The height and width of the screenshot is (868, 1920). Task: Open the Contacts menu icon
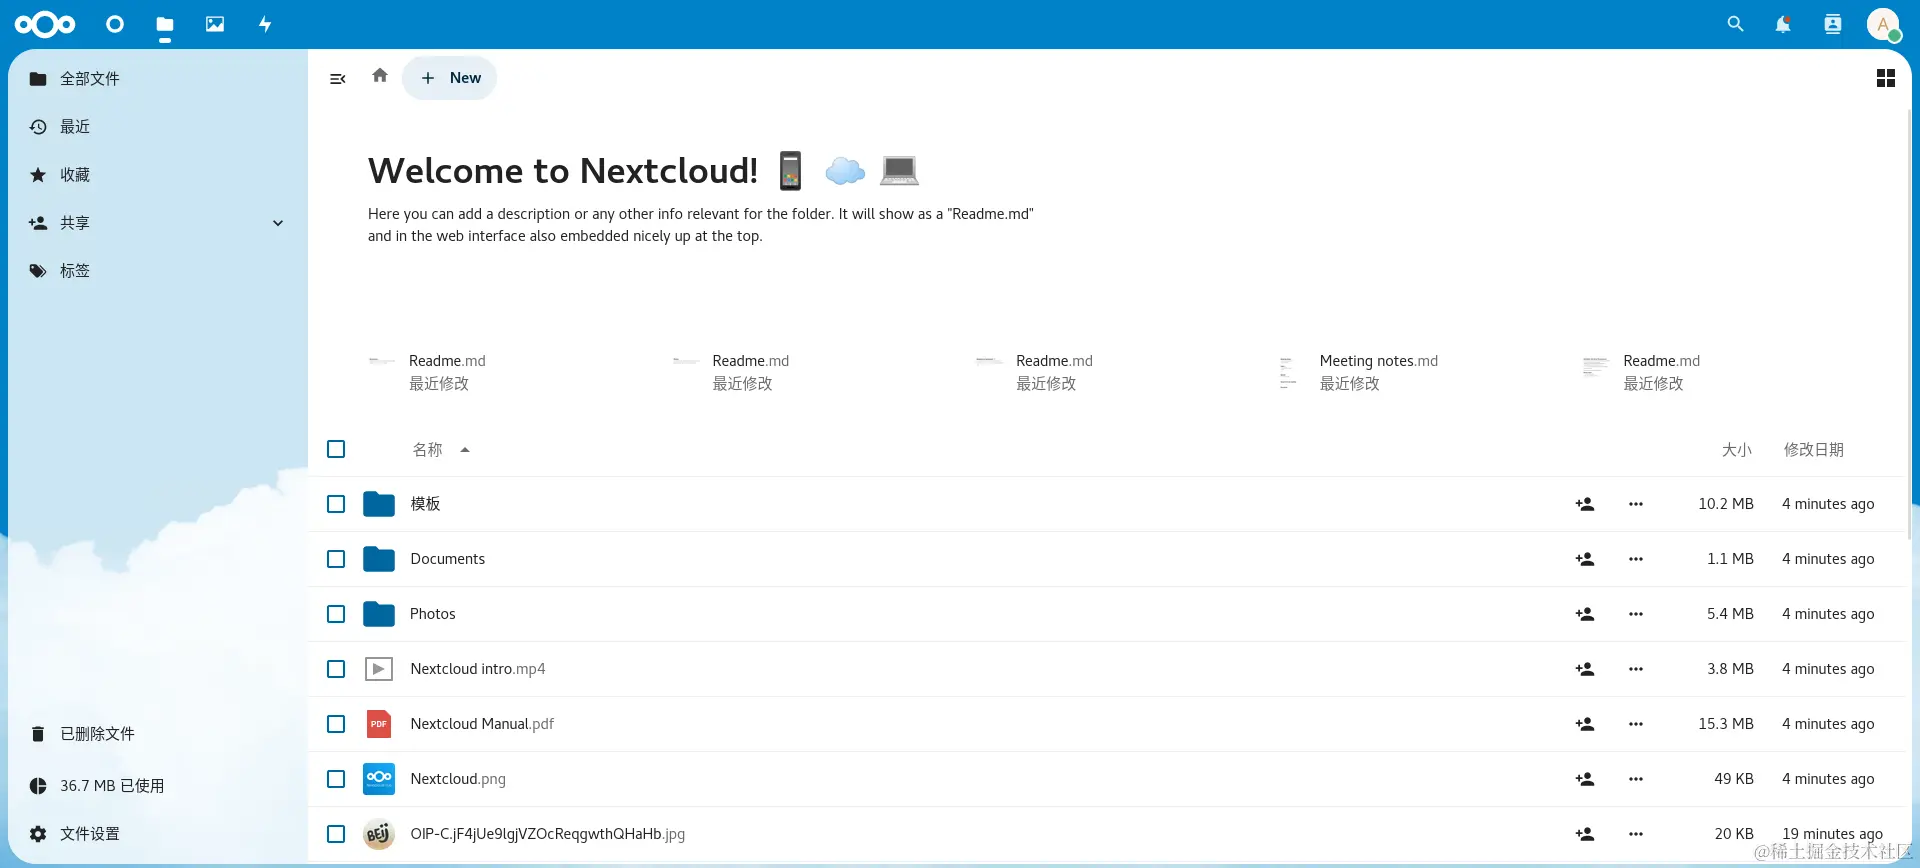[1833, 24]
